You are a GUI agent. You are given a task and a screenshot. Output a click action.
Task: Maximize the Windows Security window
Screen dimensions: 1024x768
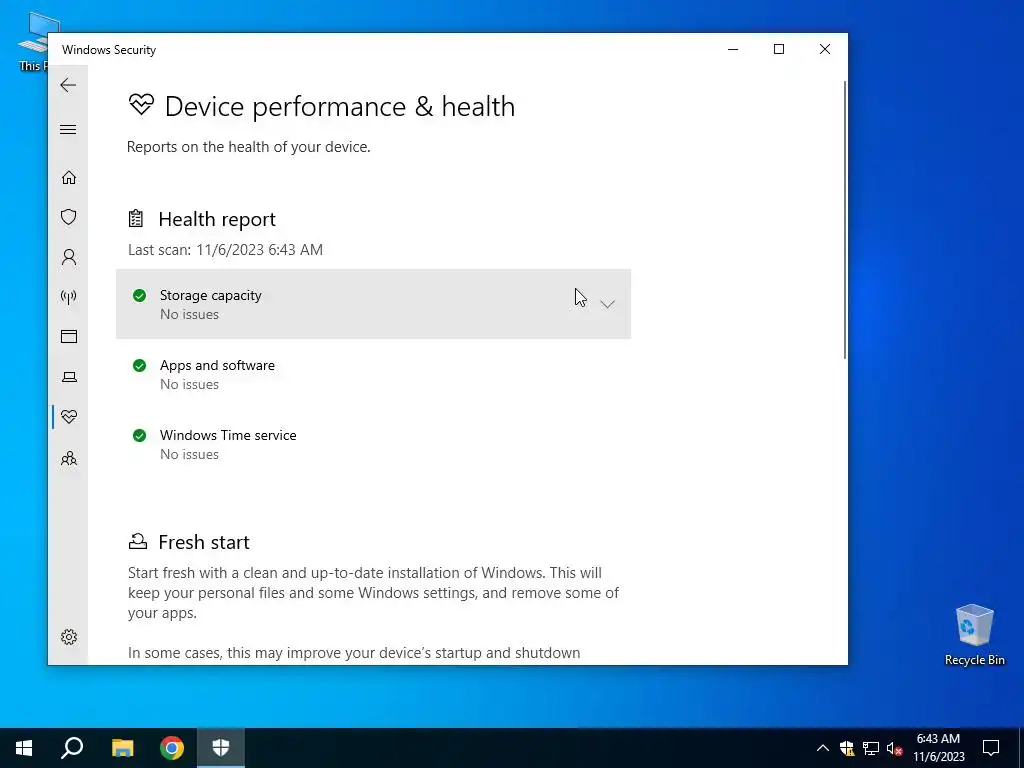(x=778, y=49)
